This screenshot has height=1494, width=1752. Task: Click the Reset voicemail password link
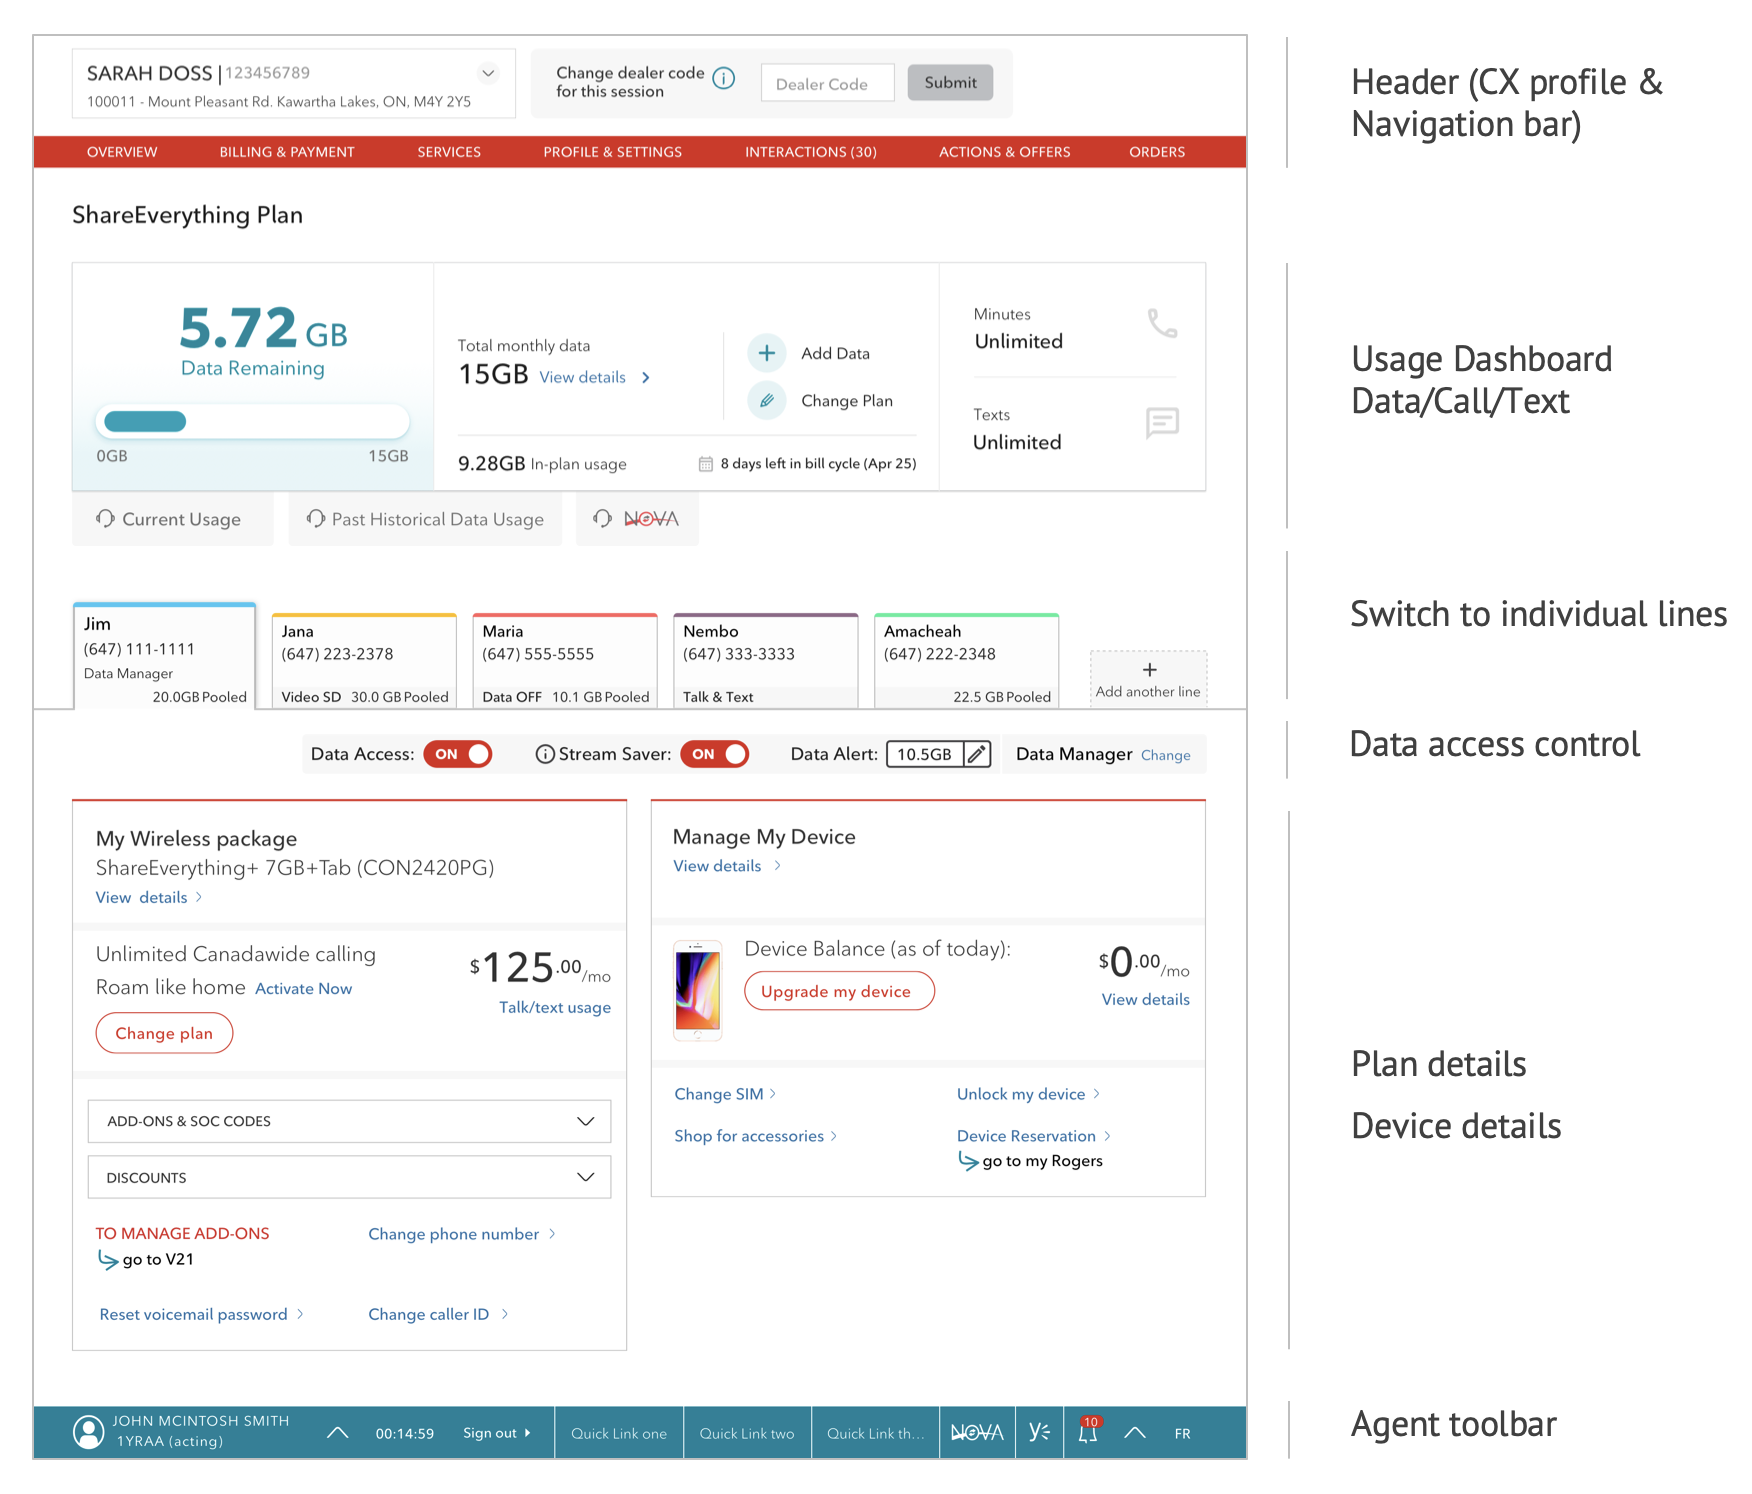pyautogui.click(x=194, y=1314)
